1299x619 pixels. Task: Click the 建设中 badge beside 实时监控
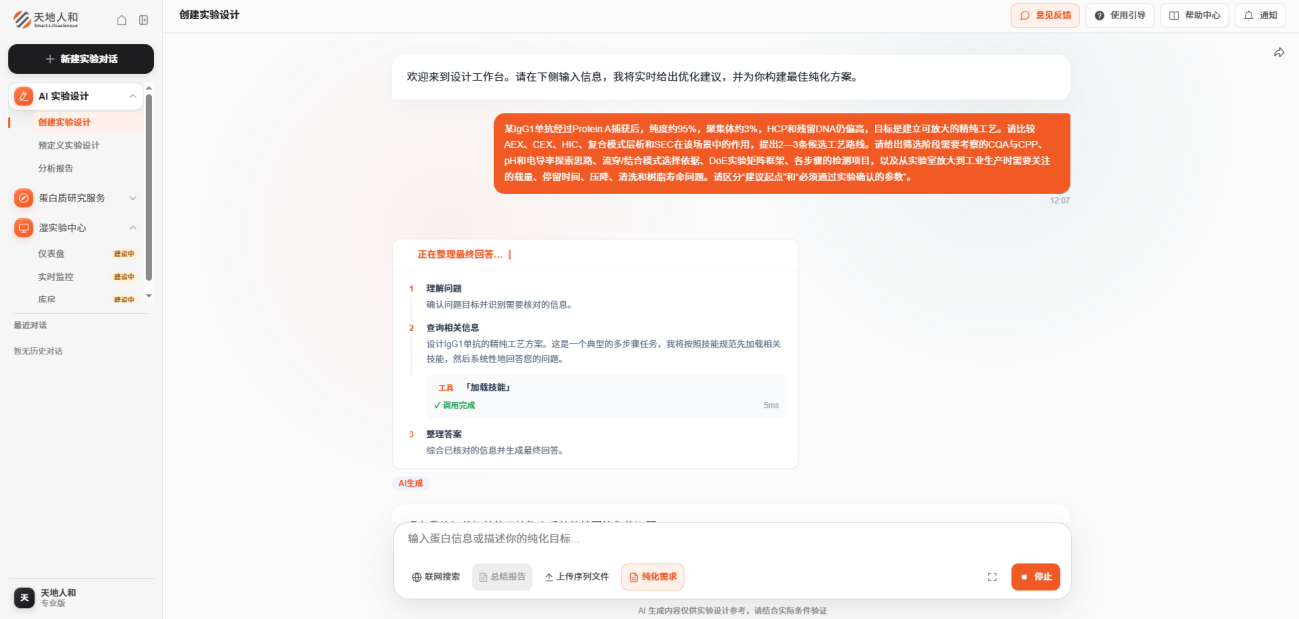pyautogui.click(x=124, y=277)
